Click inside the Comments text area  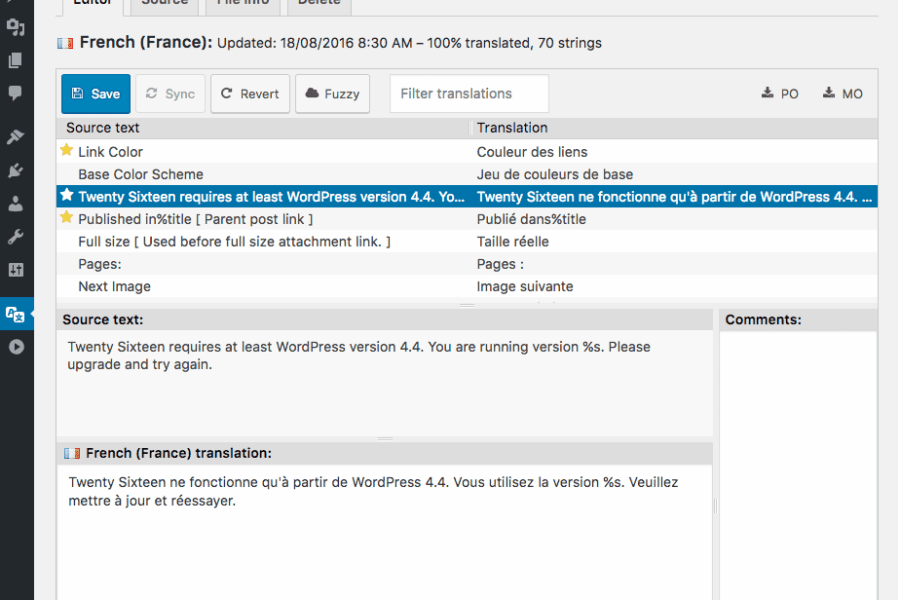(x=798, y=466)
